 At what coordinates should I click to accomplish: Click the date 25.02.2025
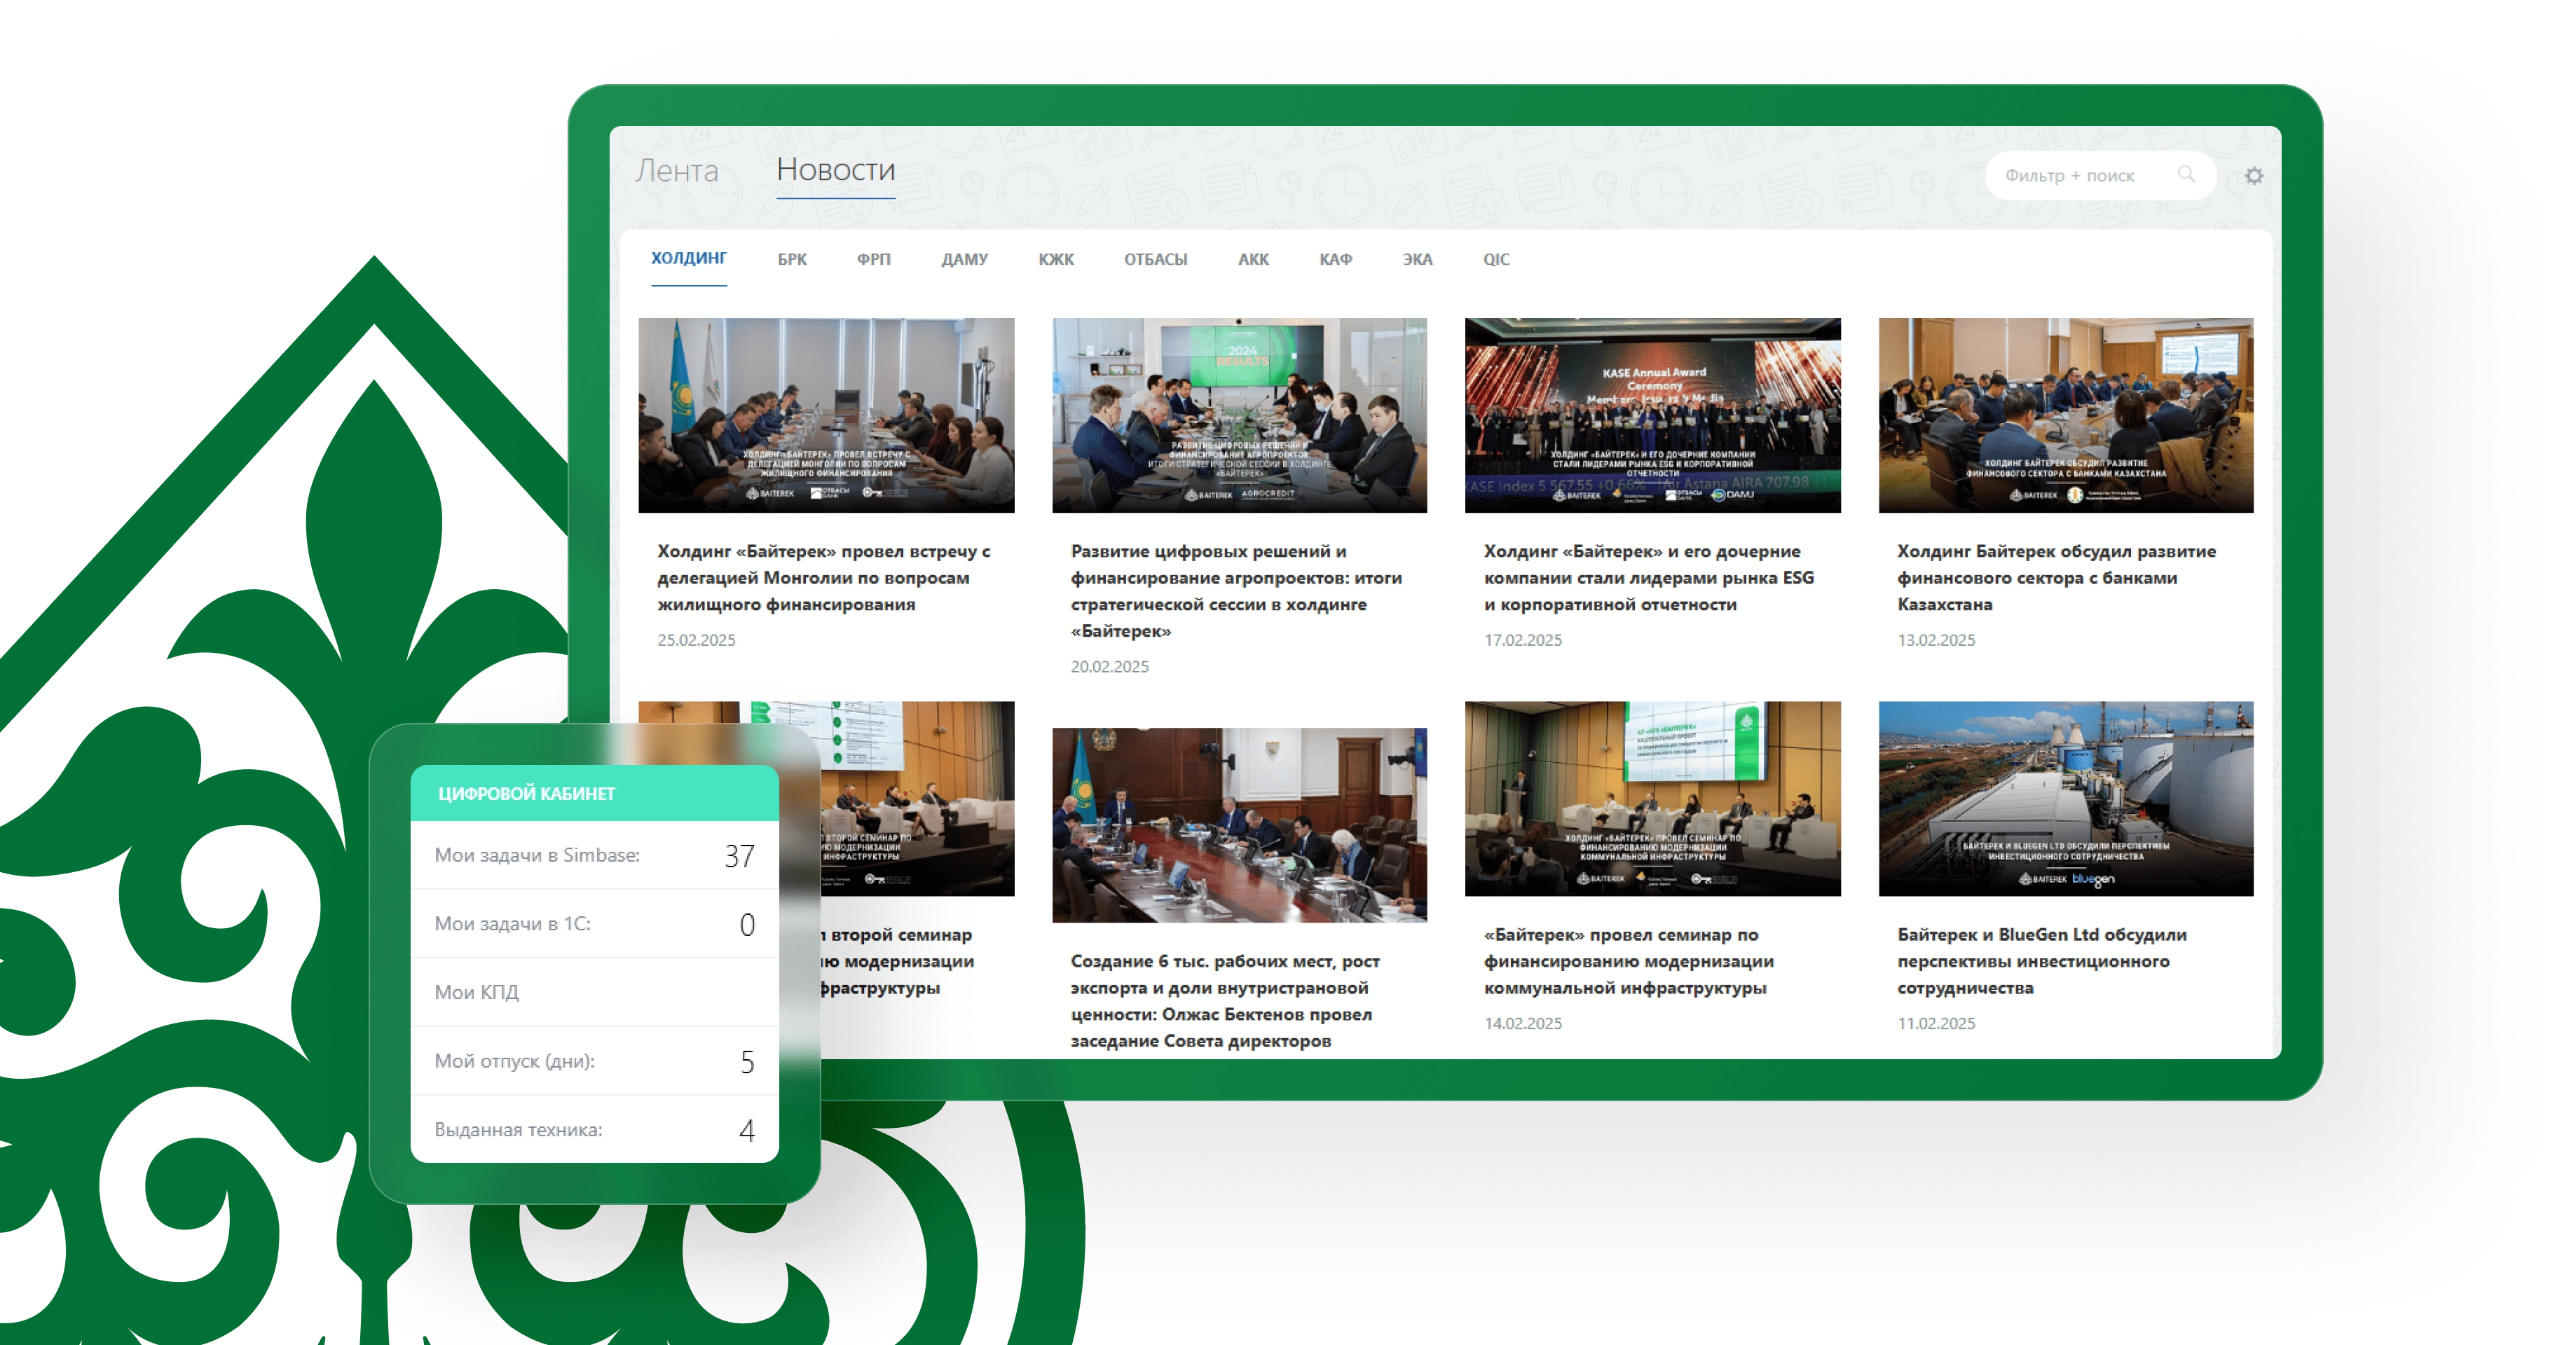click(x=696, y=640)
